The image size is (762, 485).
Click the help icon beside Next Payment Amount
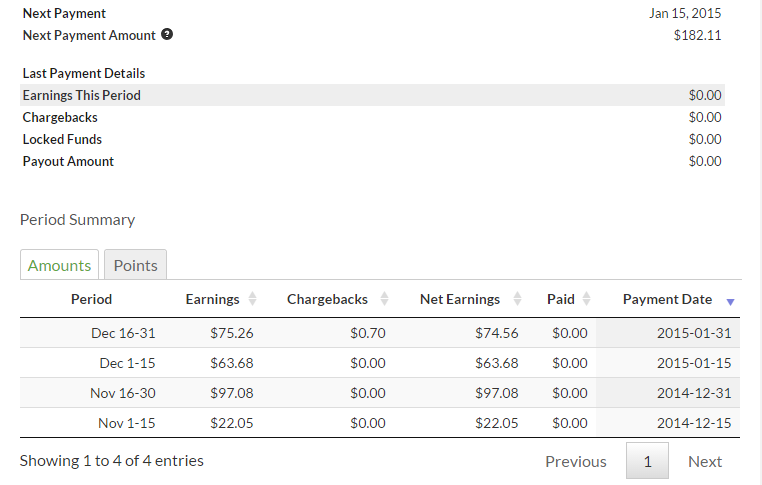(x=167, y=35)
